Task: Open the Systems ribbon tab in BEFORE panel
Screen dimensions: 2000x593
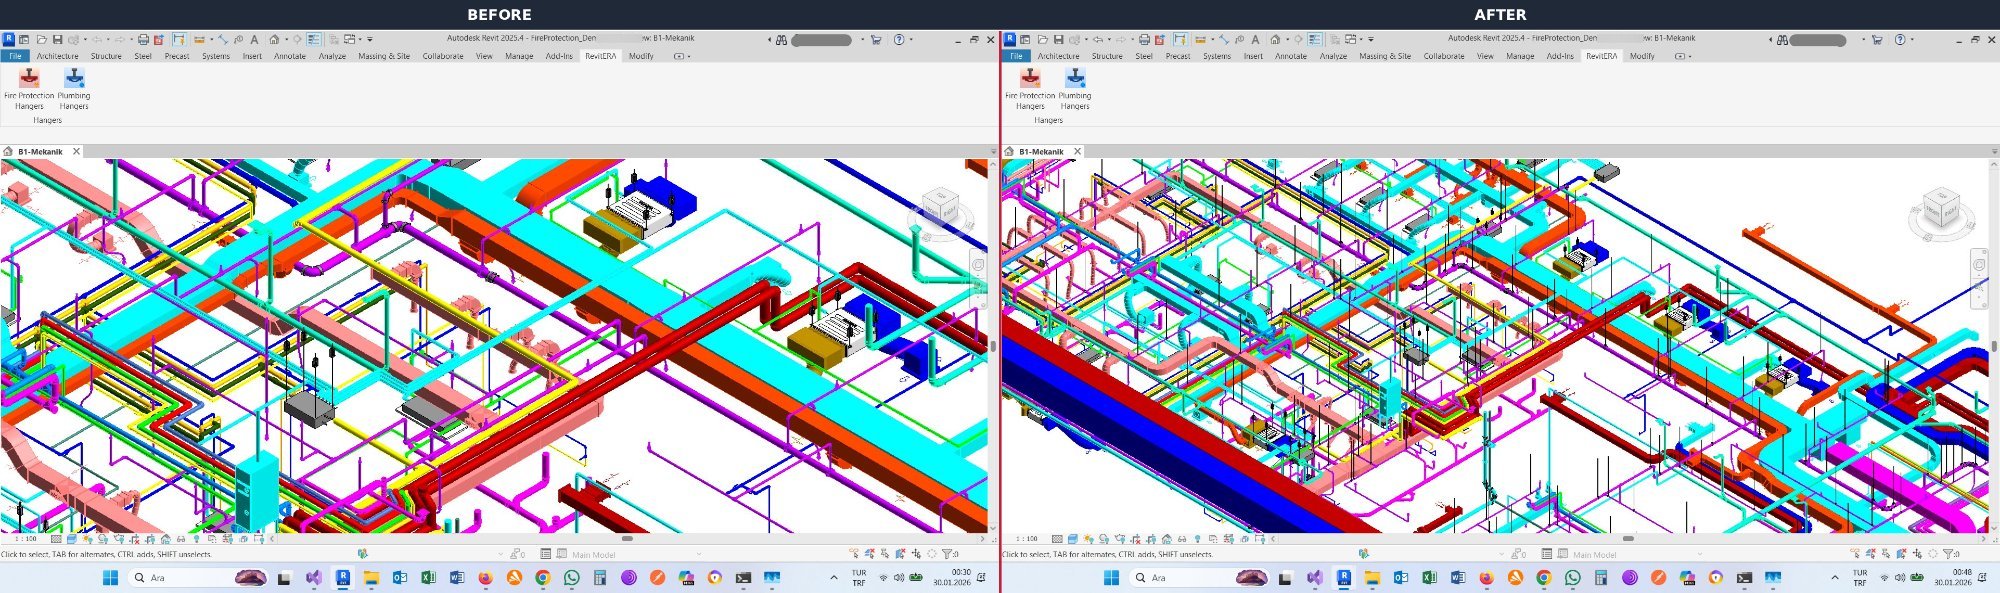Action: pos(216,56)
